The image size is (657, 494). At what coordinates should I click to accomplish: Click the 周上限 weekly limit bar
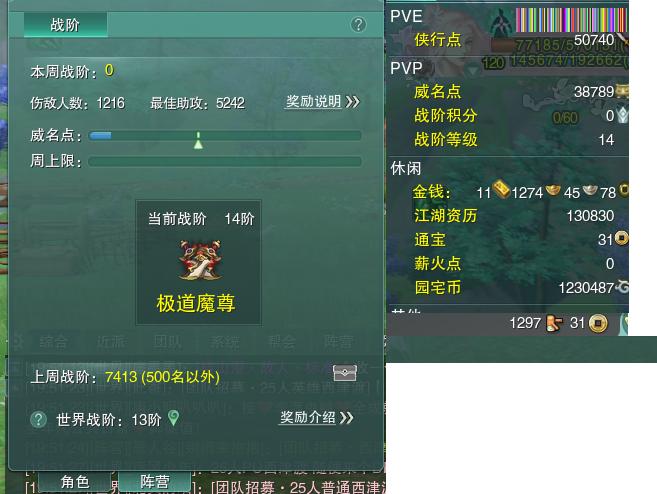click(x=225, y=161)
